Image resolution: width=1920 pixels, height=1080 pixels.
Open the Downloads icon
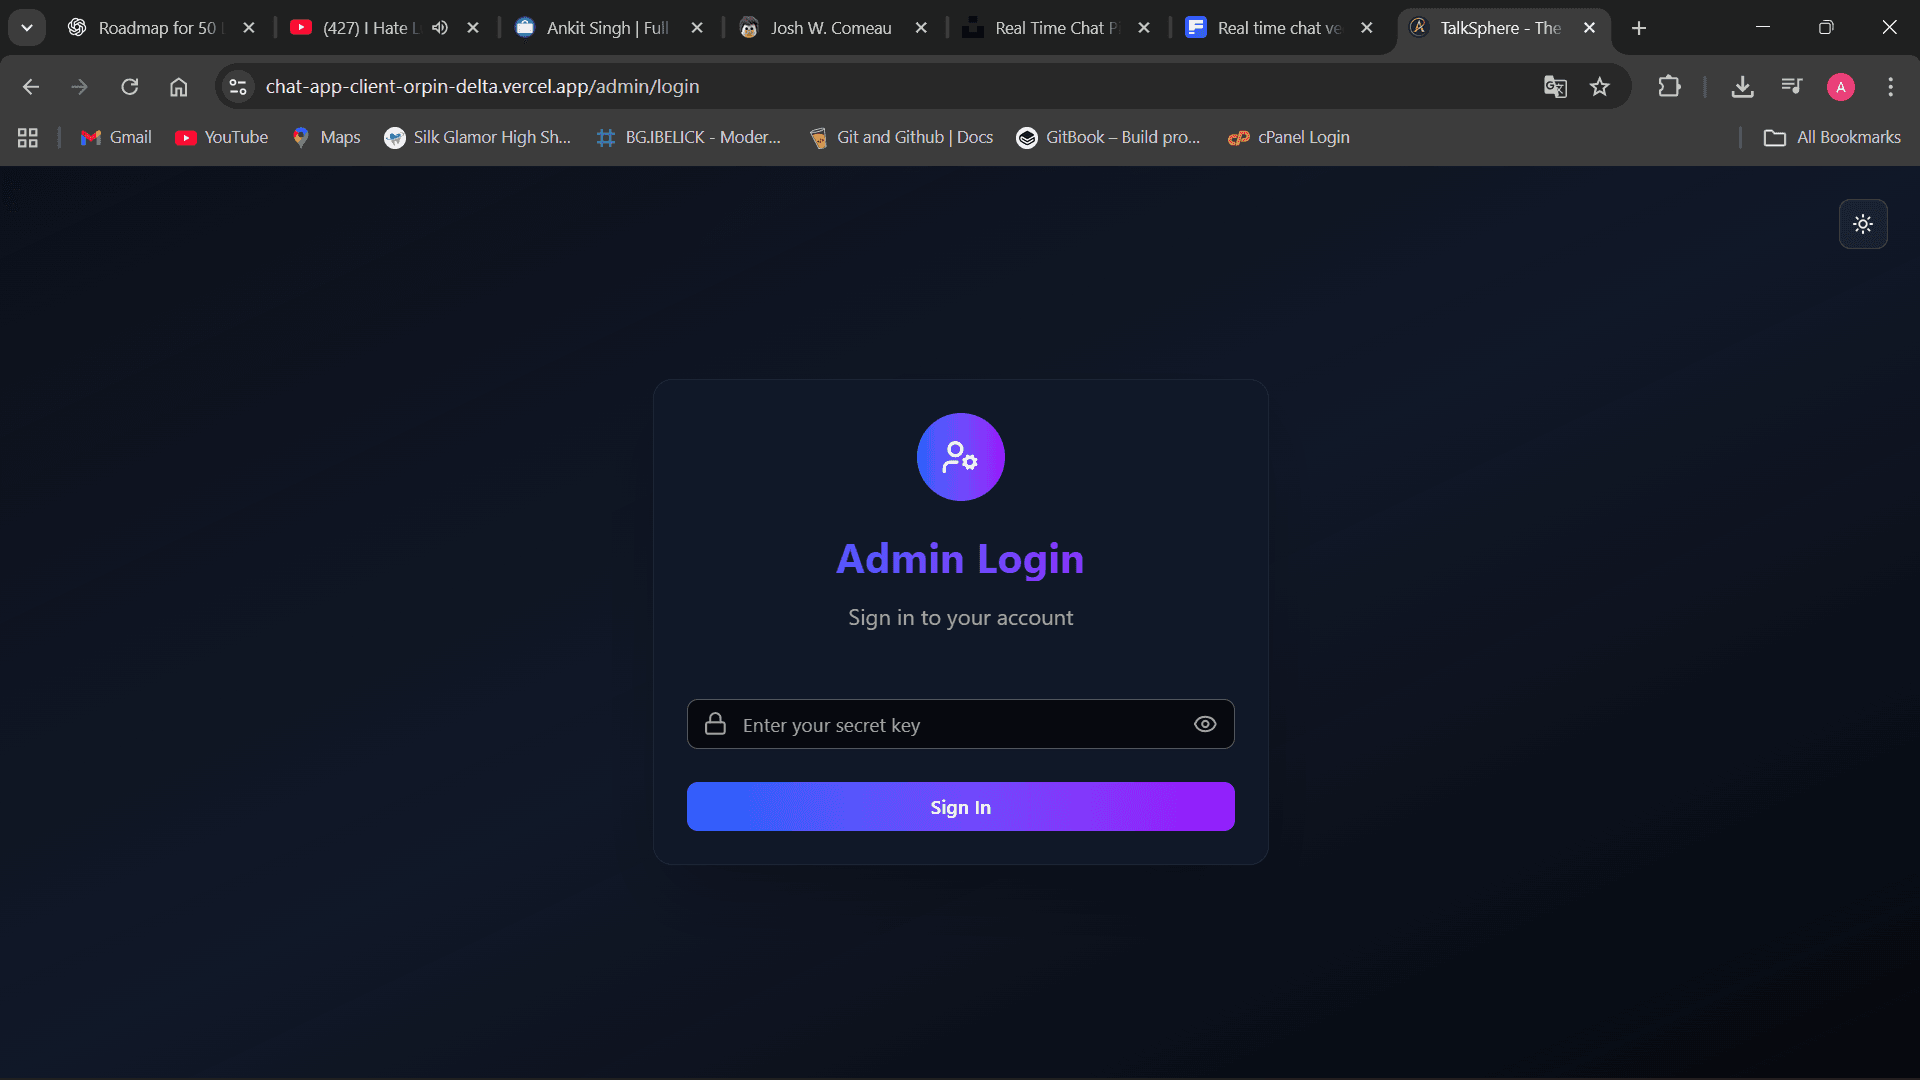[1742, 87]
